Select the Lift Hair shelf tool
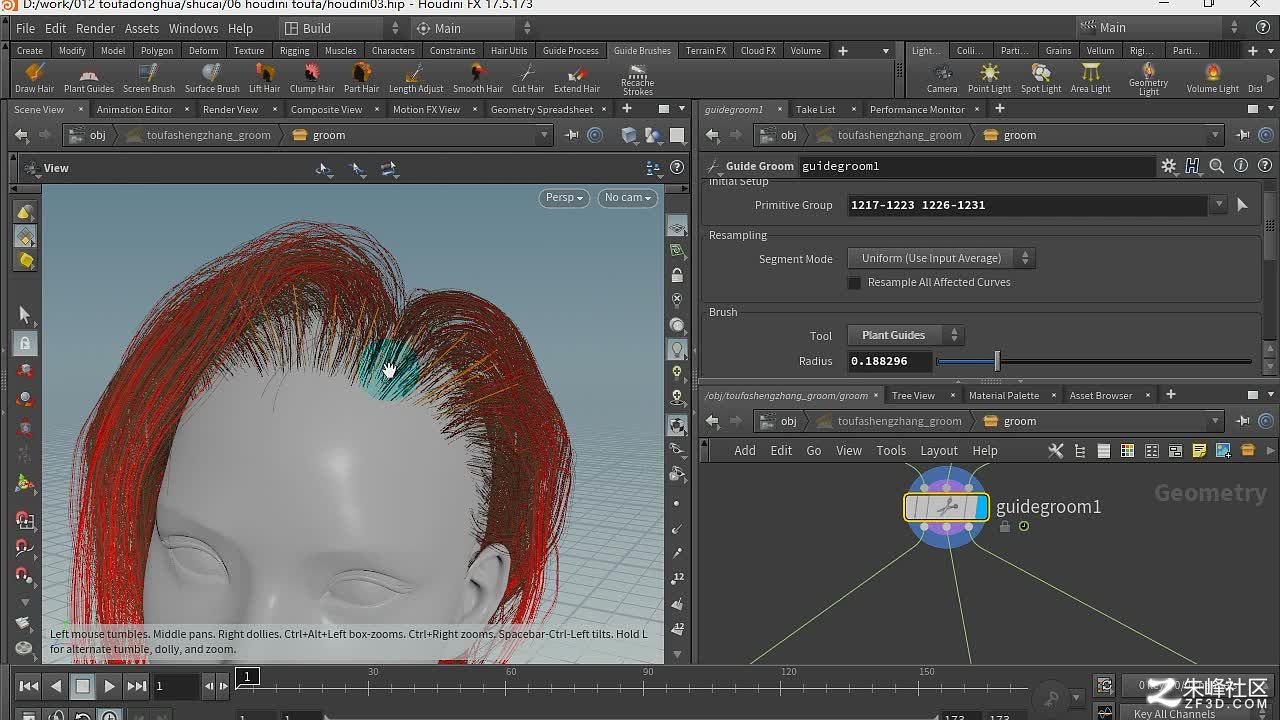Viewport: 1280px width, 720px height. click(264, 78)
